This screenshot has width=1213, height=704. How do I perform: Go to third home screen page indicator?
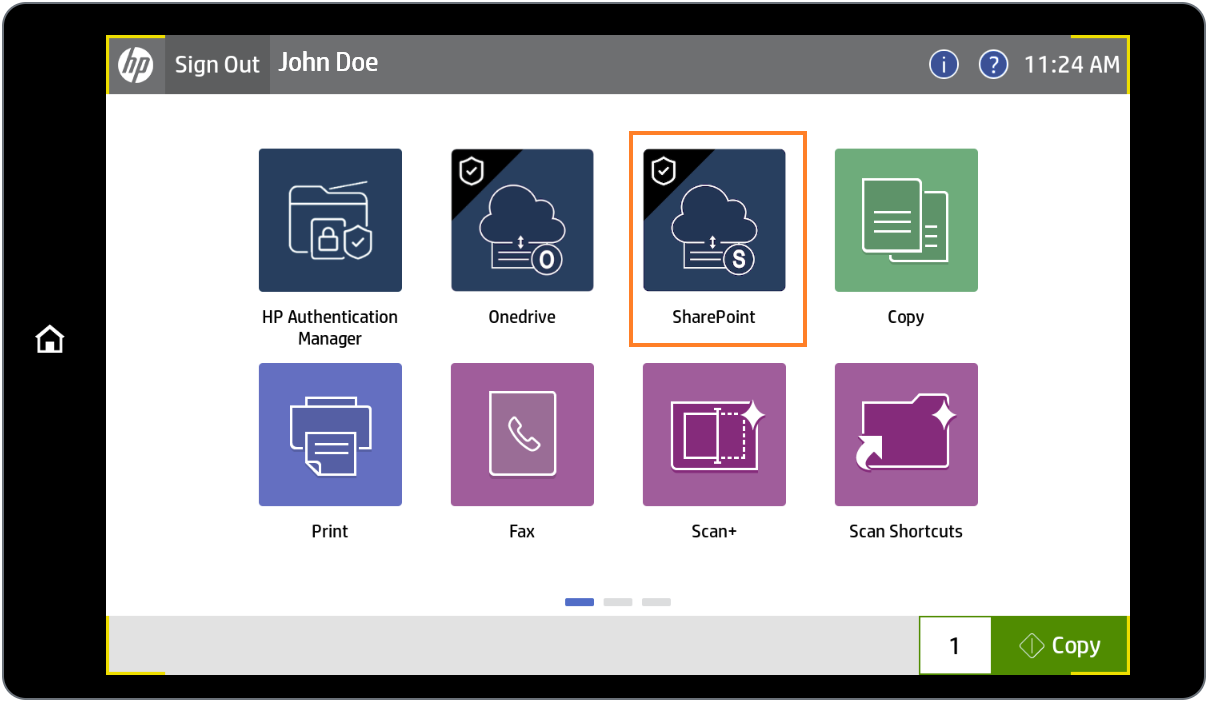(x=656, y=602)
